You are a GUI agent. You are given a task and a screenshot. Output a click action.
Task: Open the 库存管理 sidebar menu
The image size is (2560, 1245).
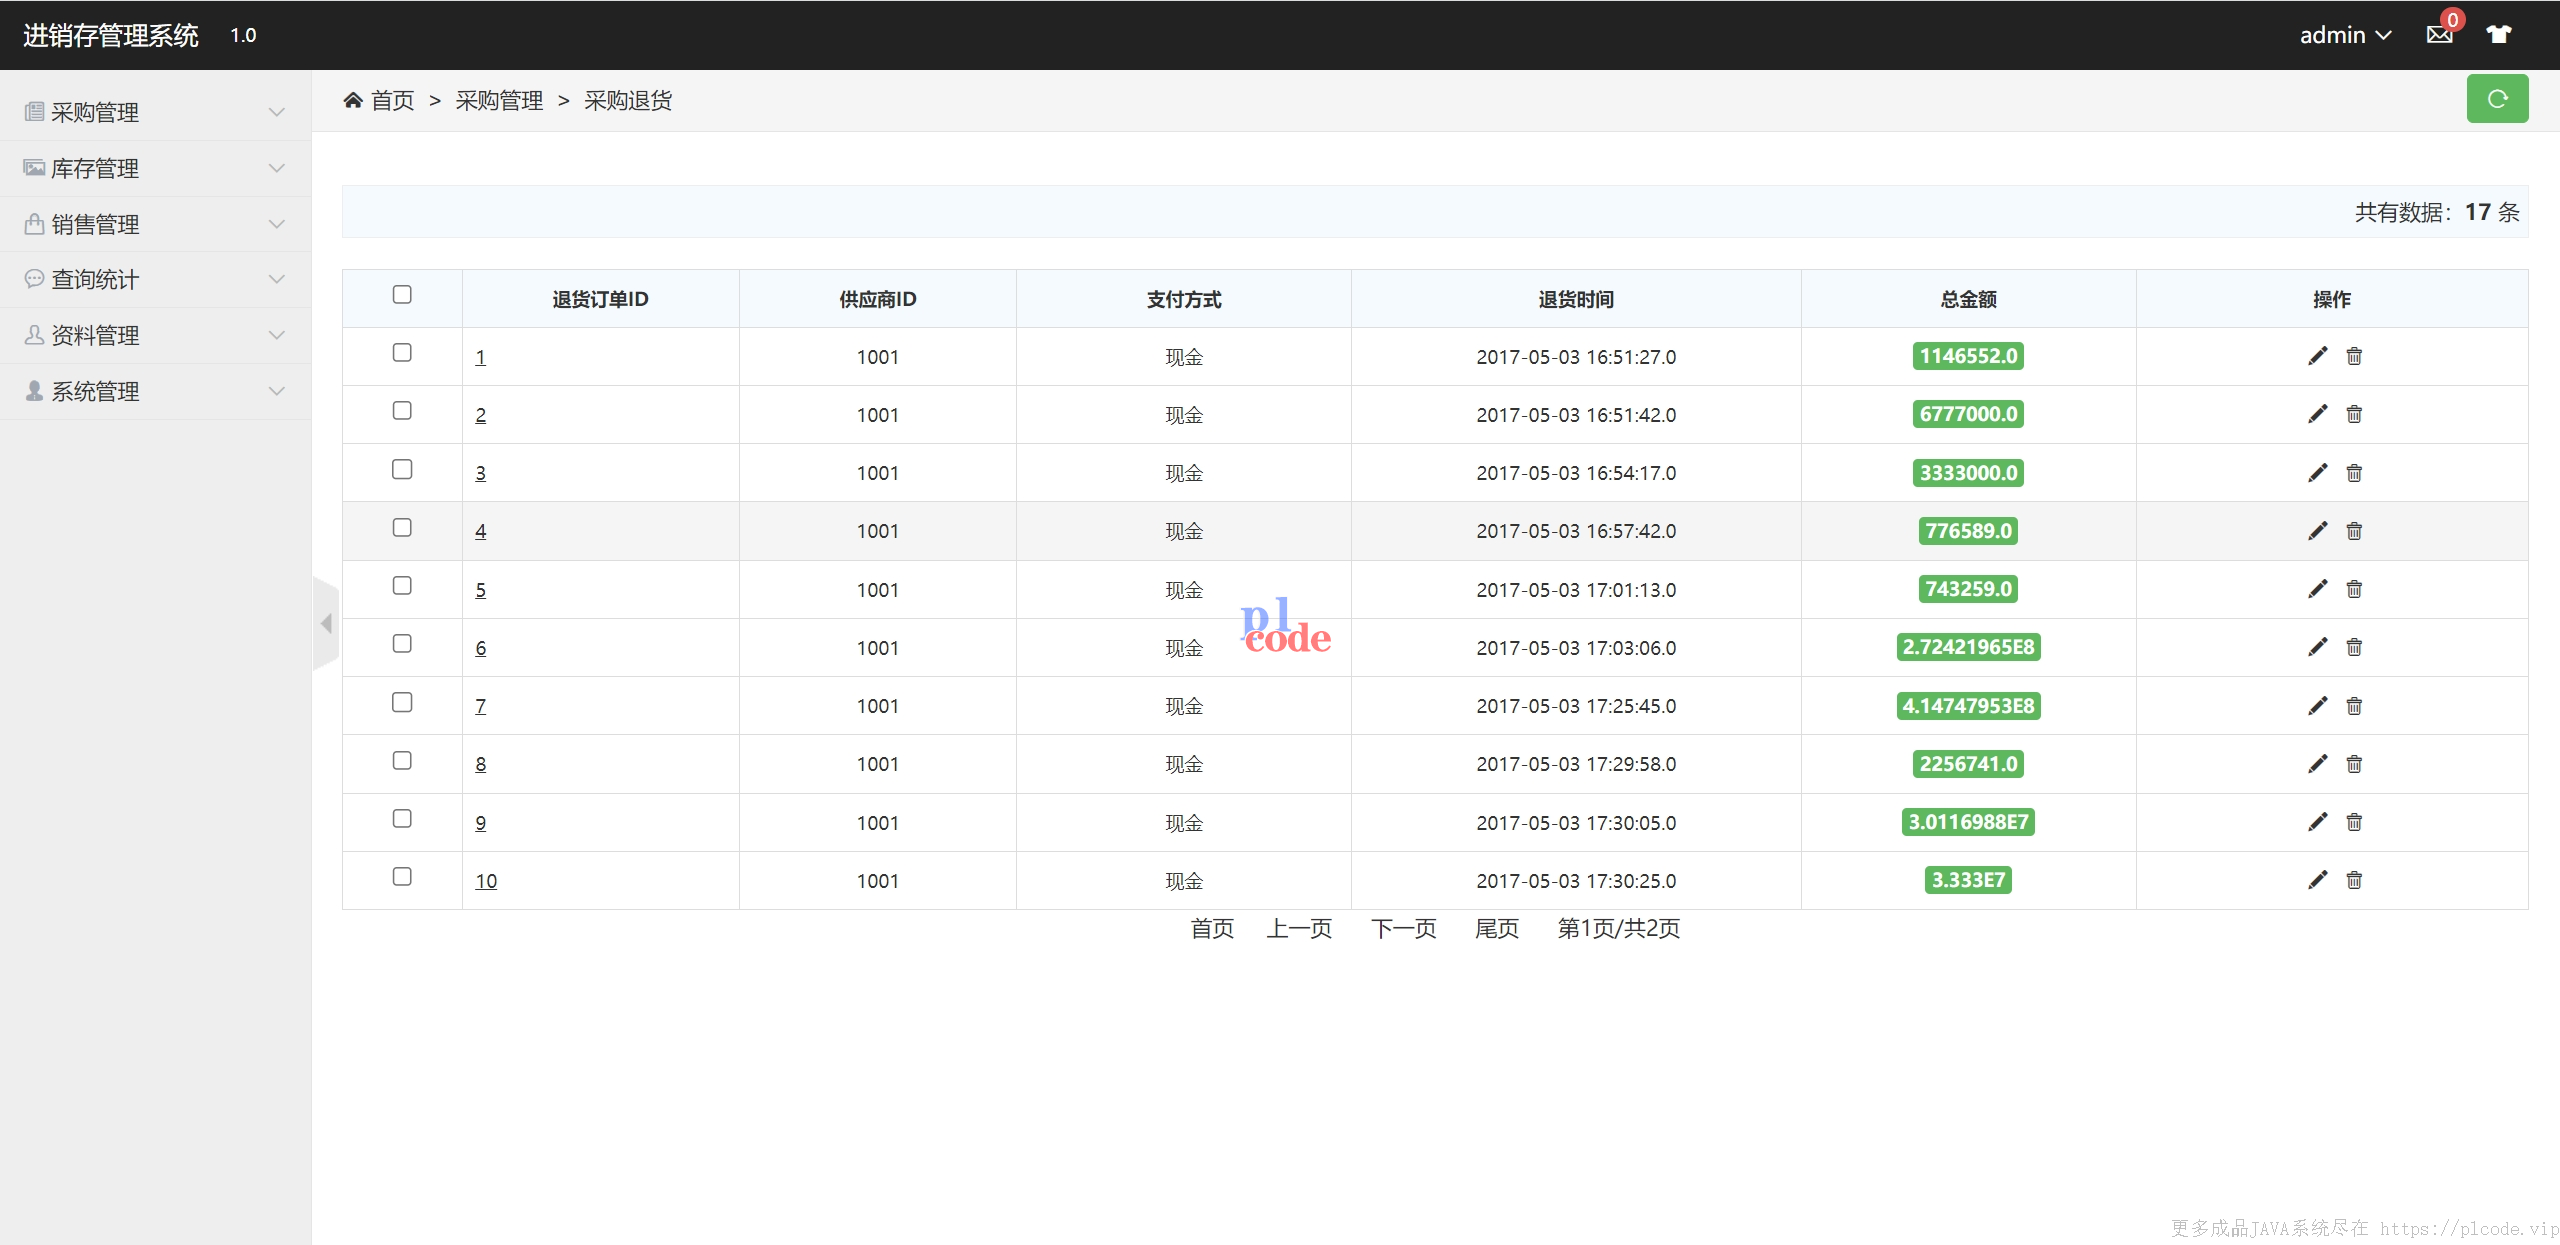pyautogui.click(x=155, y=168)
